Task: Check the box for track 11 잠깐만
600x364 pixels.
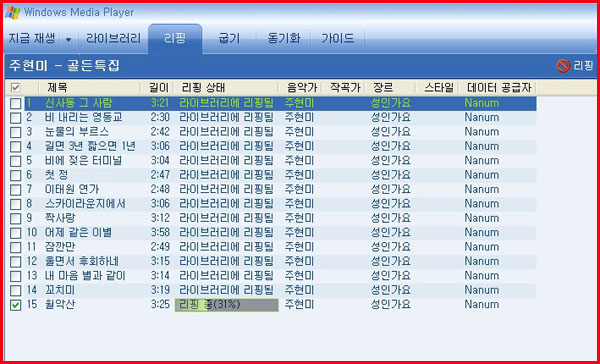Action: point(15,248)
